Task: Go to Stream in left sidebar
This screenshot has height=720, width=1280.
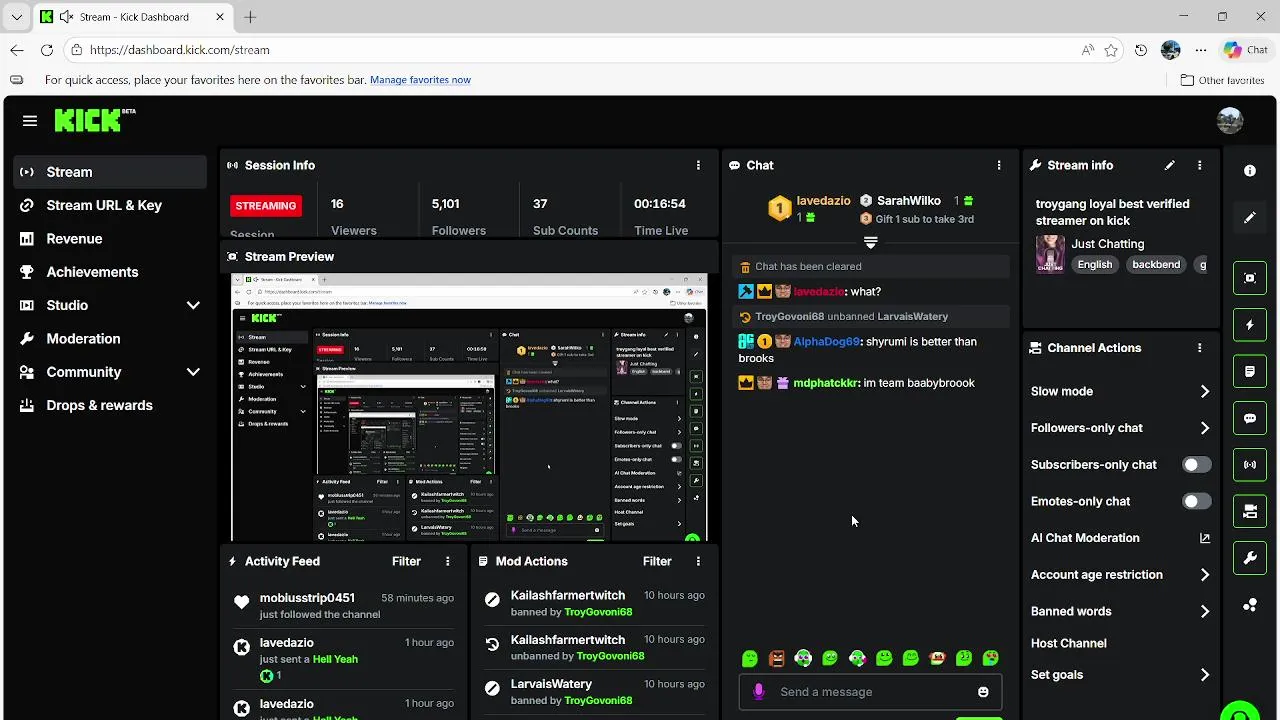Action: click(110, 172)
